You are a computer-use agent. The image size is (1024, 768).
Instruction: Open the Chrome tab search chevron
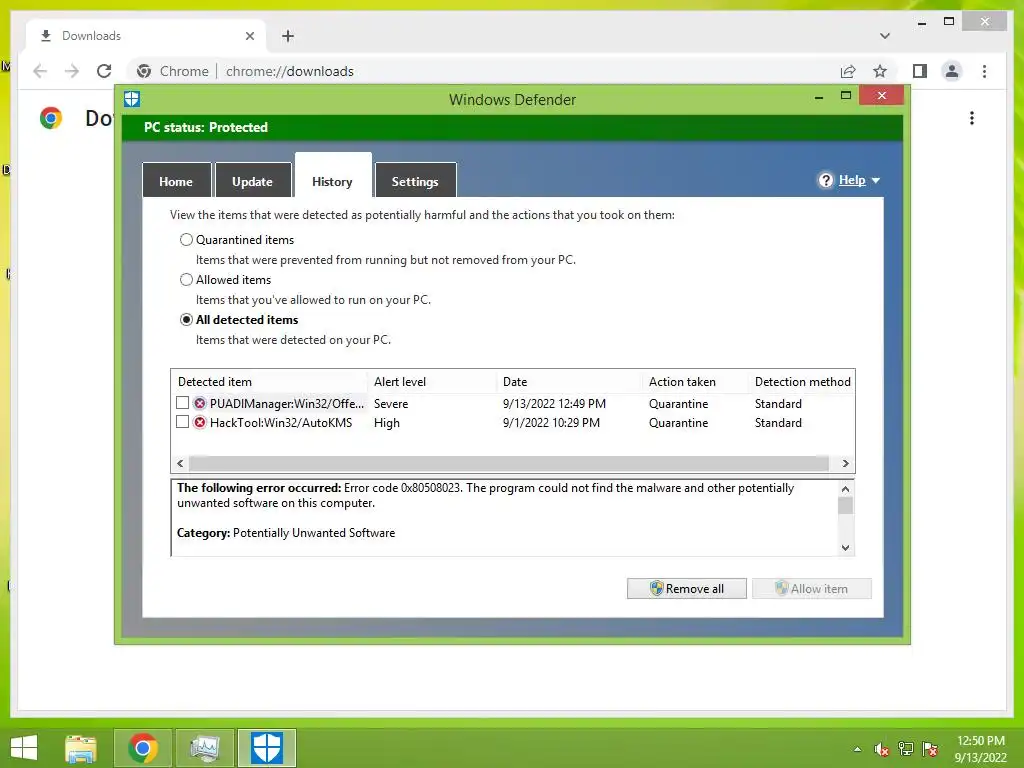(x=885, y=36)
